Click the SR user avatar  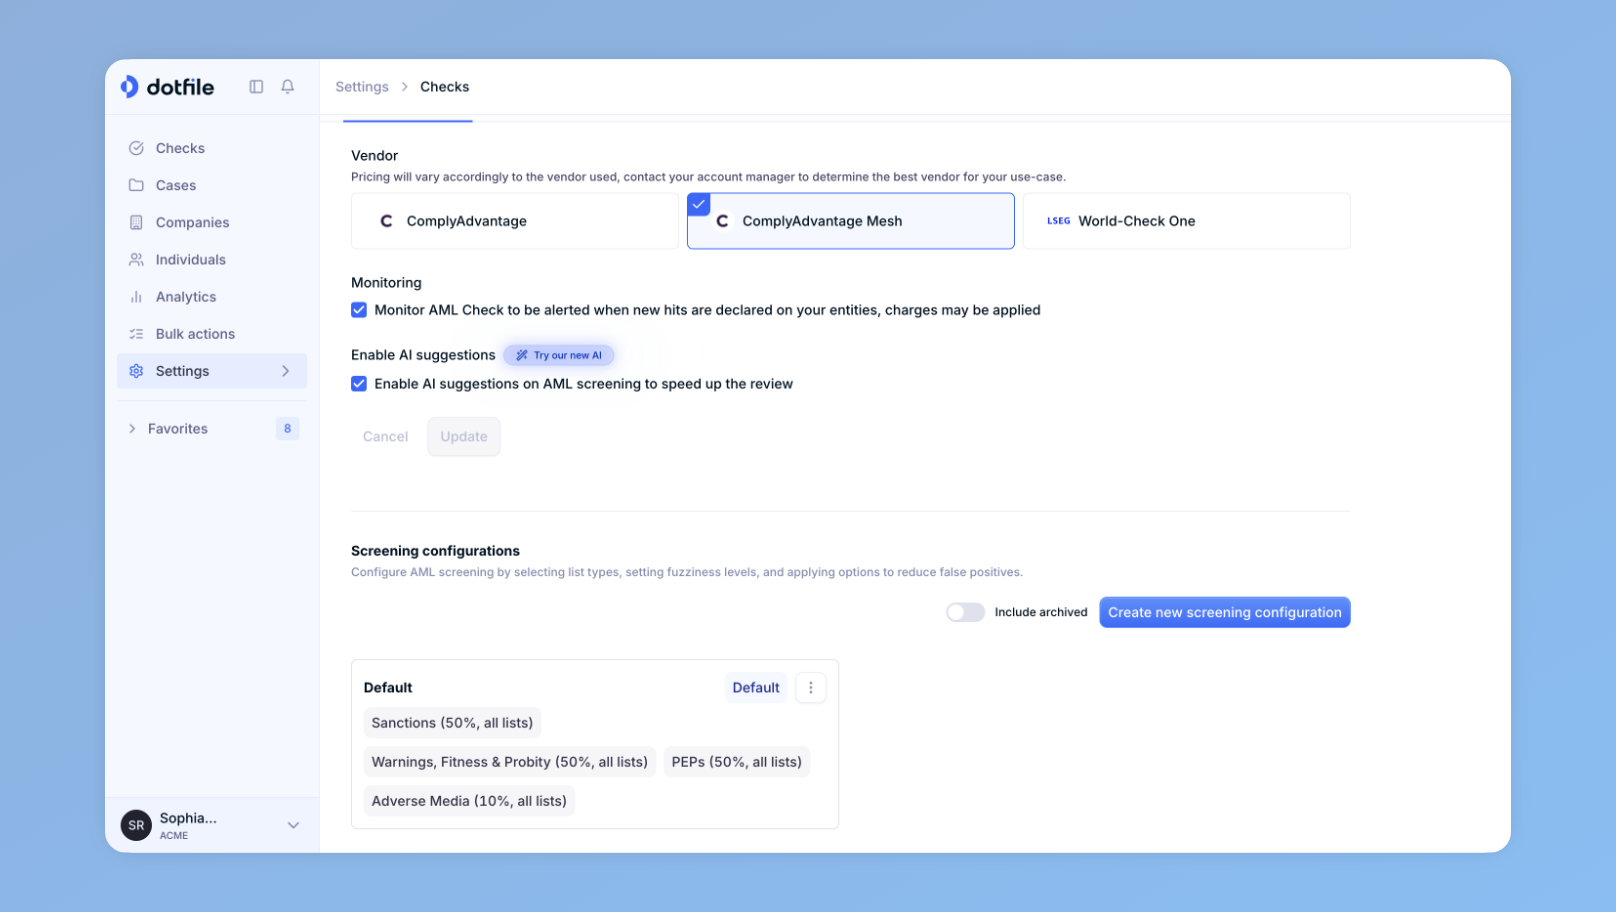(136, 825)
